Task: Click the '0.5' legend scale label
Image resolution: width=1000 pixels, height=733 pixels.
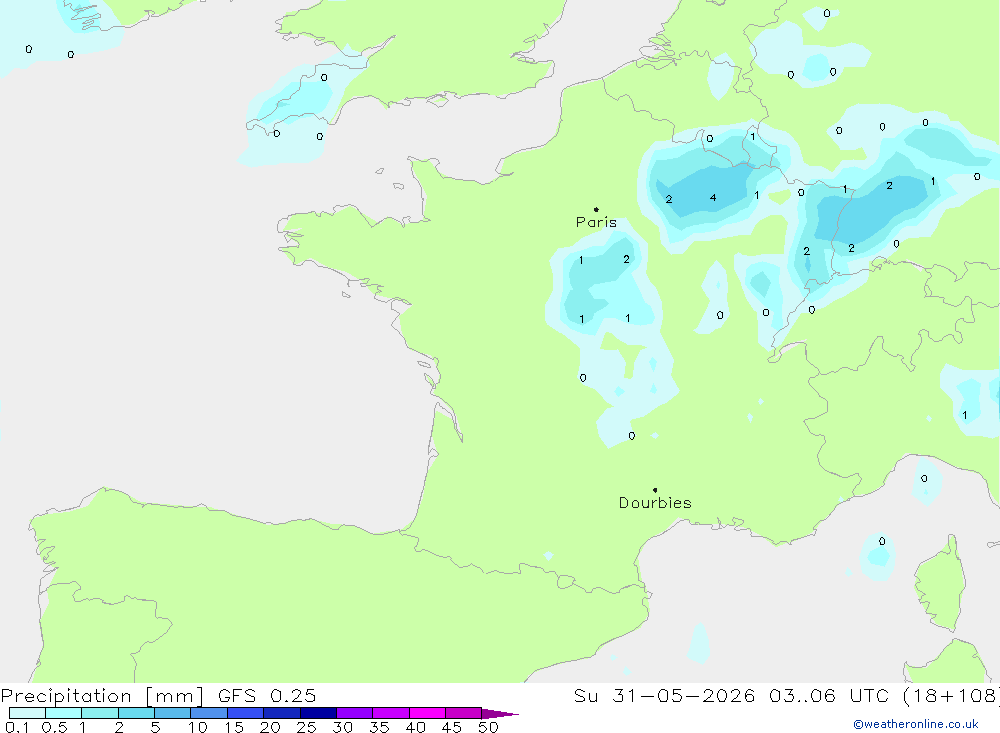Action: click(x=54, y=727)
